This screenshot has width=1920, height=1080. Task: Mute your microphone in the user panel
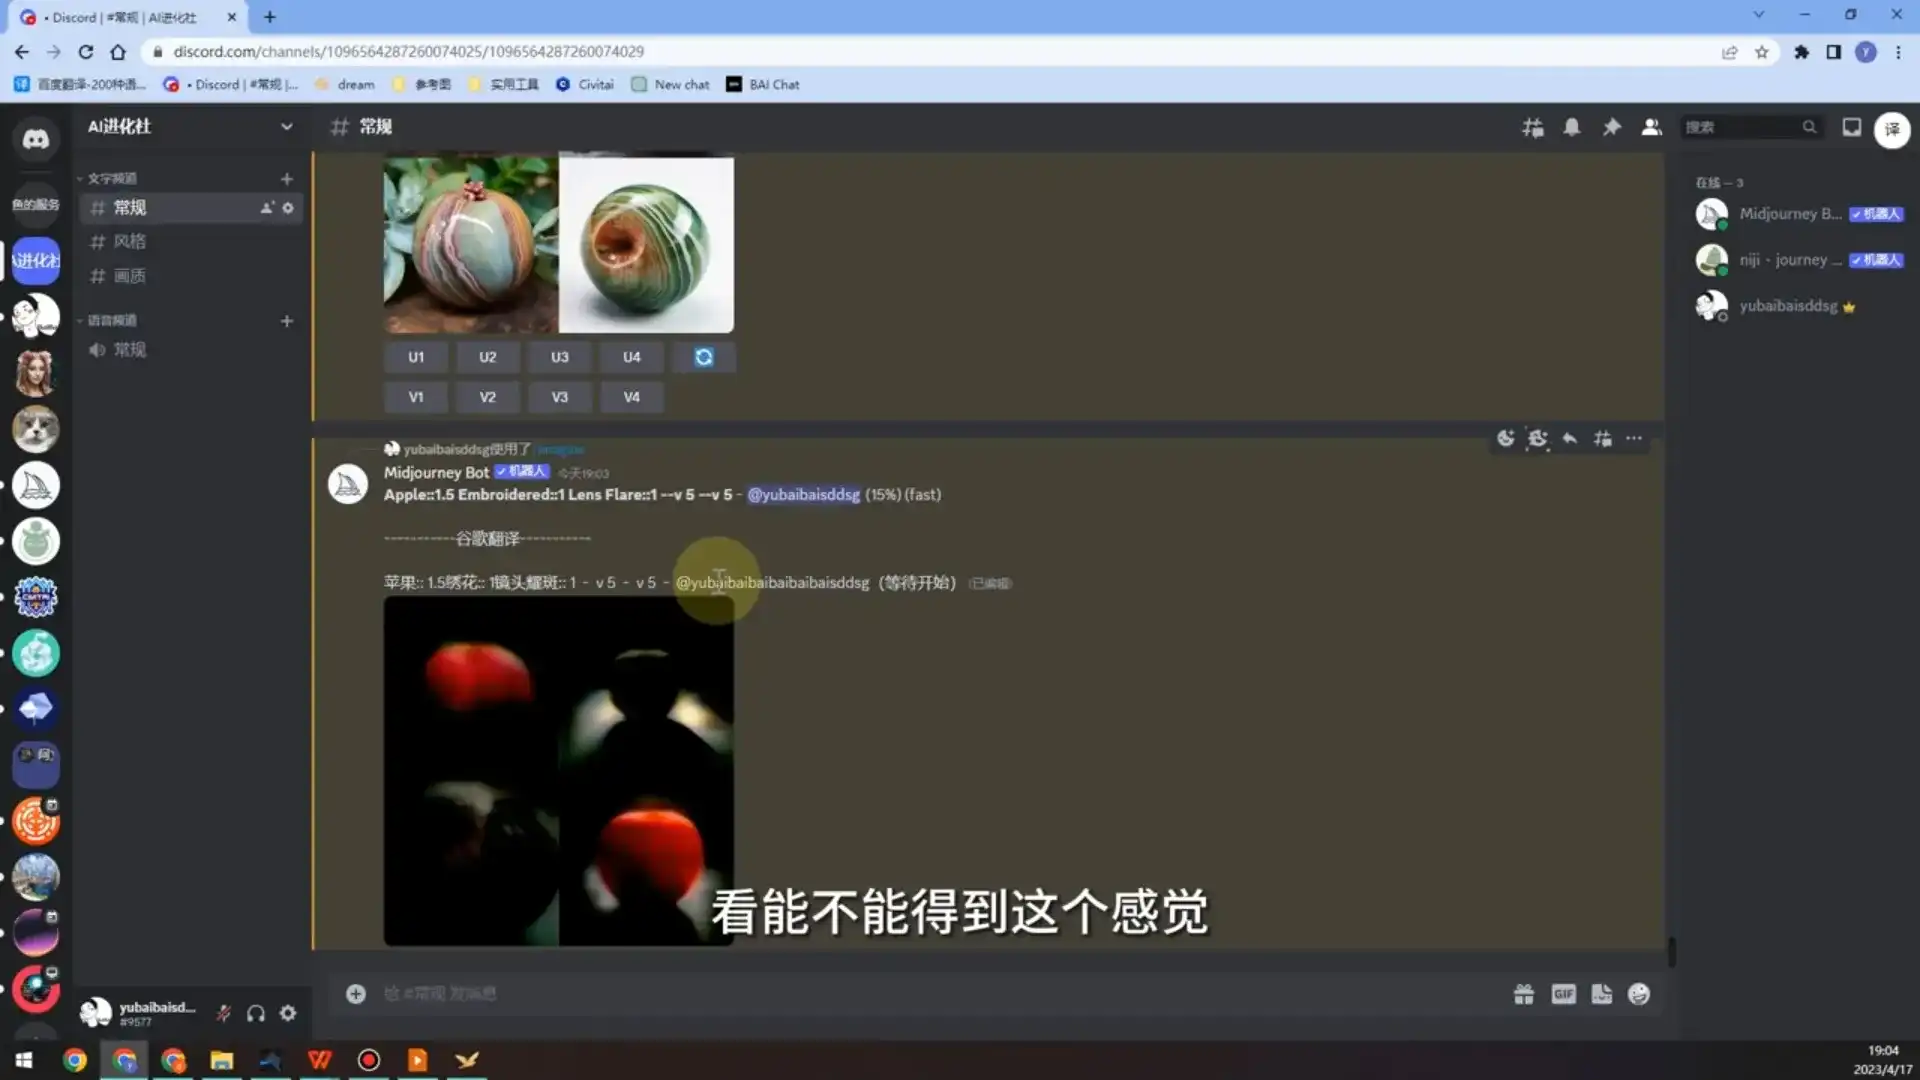pyautogui.click(x=224, y=1012)
